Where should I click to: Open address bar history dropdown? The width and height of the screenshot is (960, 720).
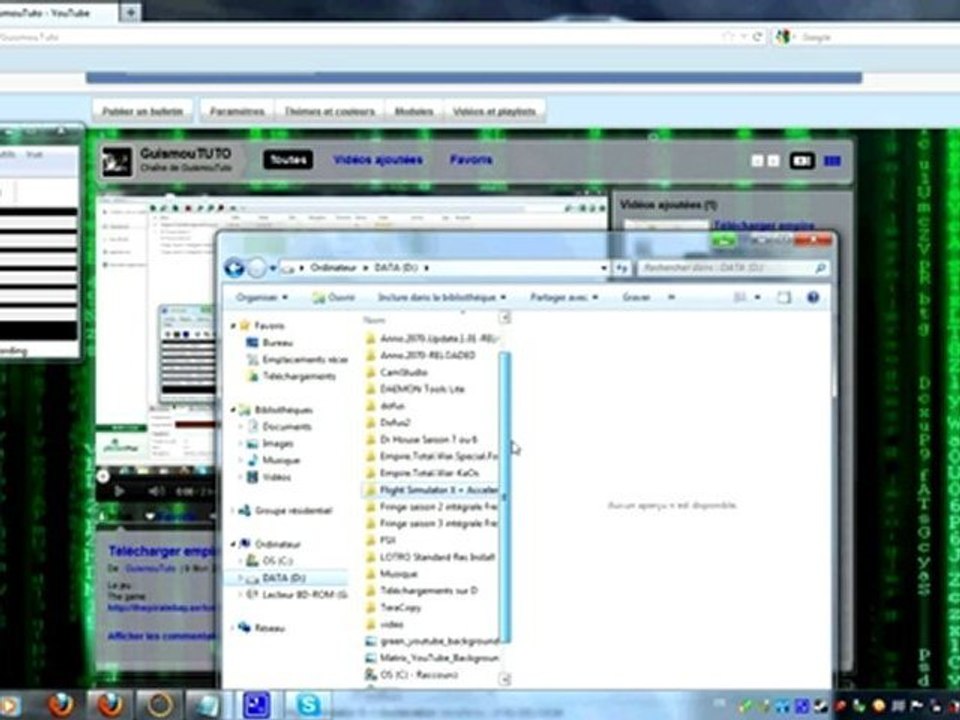pyautogui.click(x=604, y=268)
